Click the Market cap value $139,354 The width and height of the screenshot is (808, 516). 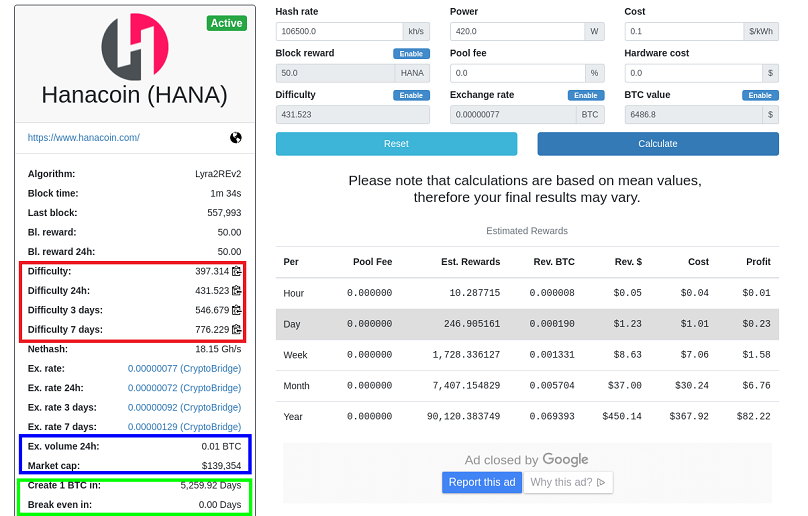pos(221,465)
